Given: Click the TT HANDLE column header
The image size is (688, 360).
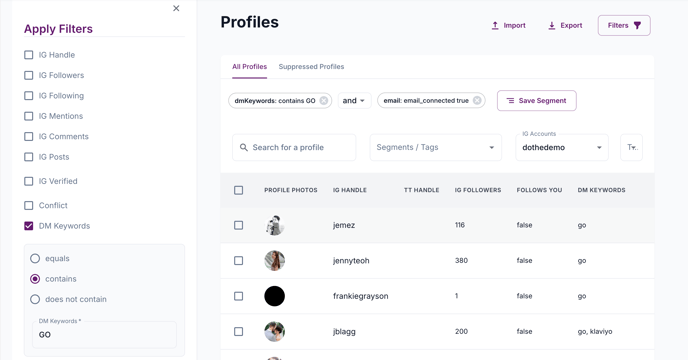Looking at the screenshot, I should click(x=422, y=190).
